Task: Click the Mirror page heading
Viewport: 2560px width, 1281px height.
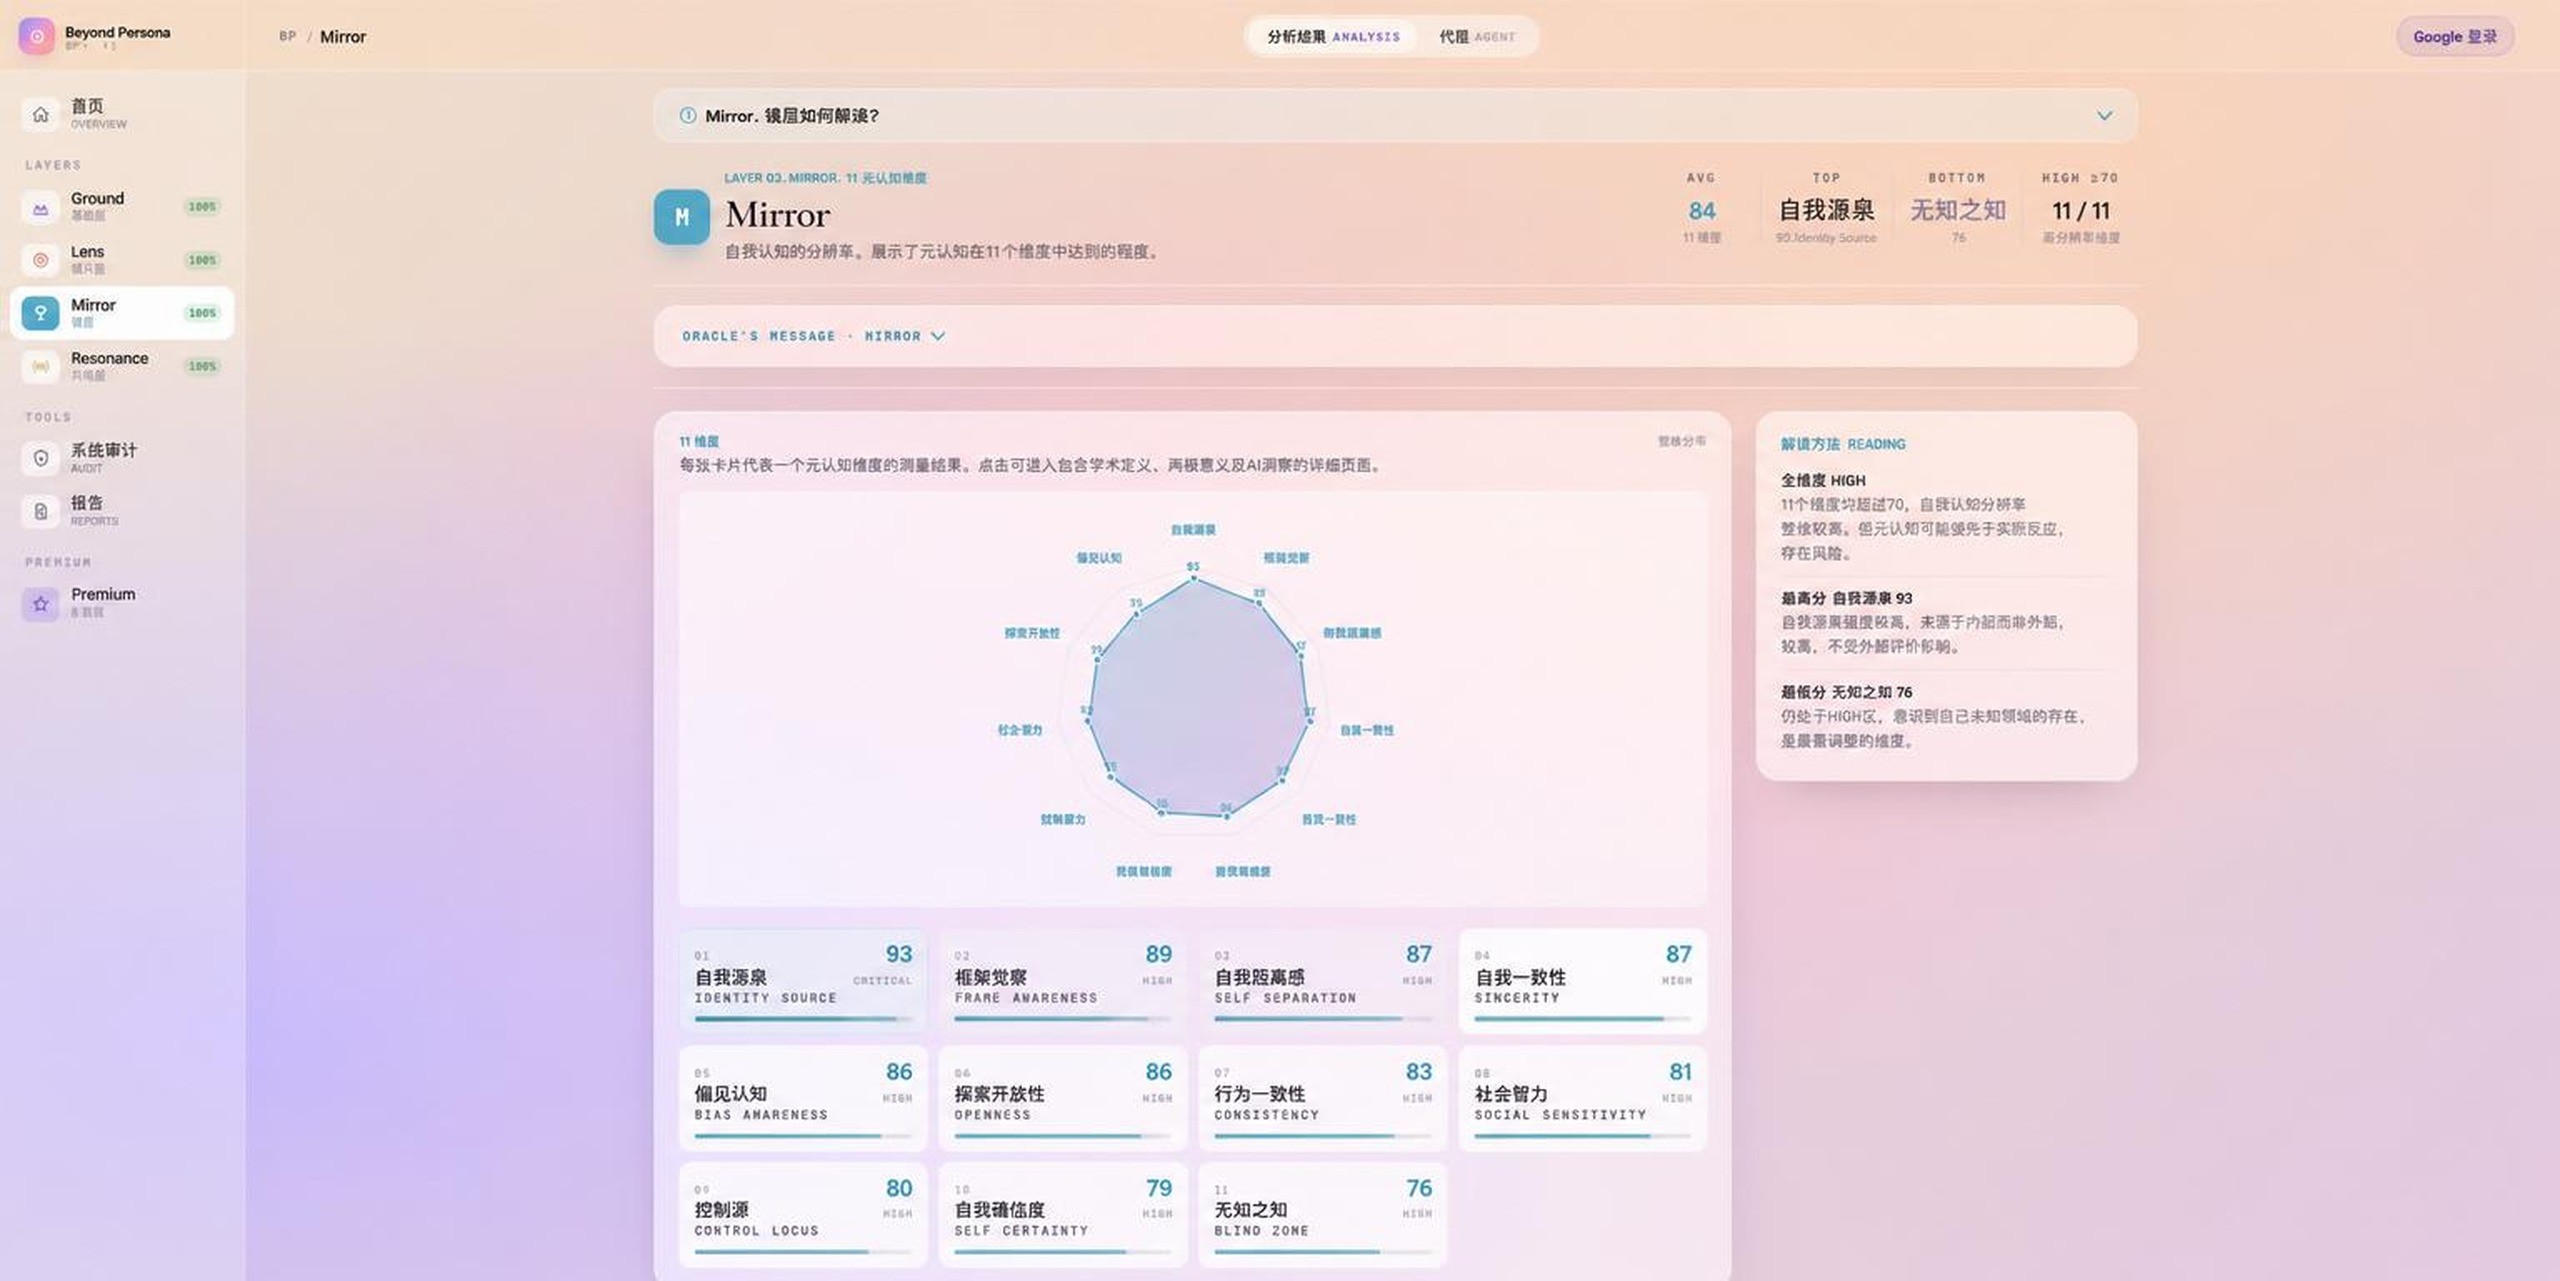Action: click(778, 215)
